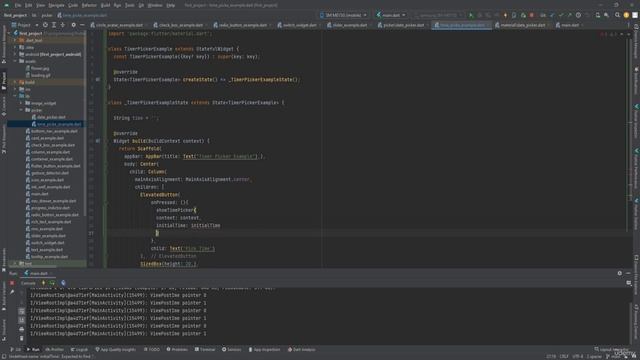
Task: Expand the android folder in Project tree
Action: [16, 54]
